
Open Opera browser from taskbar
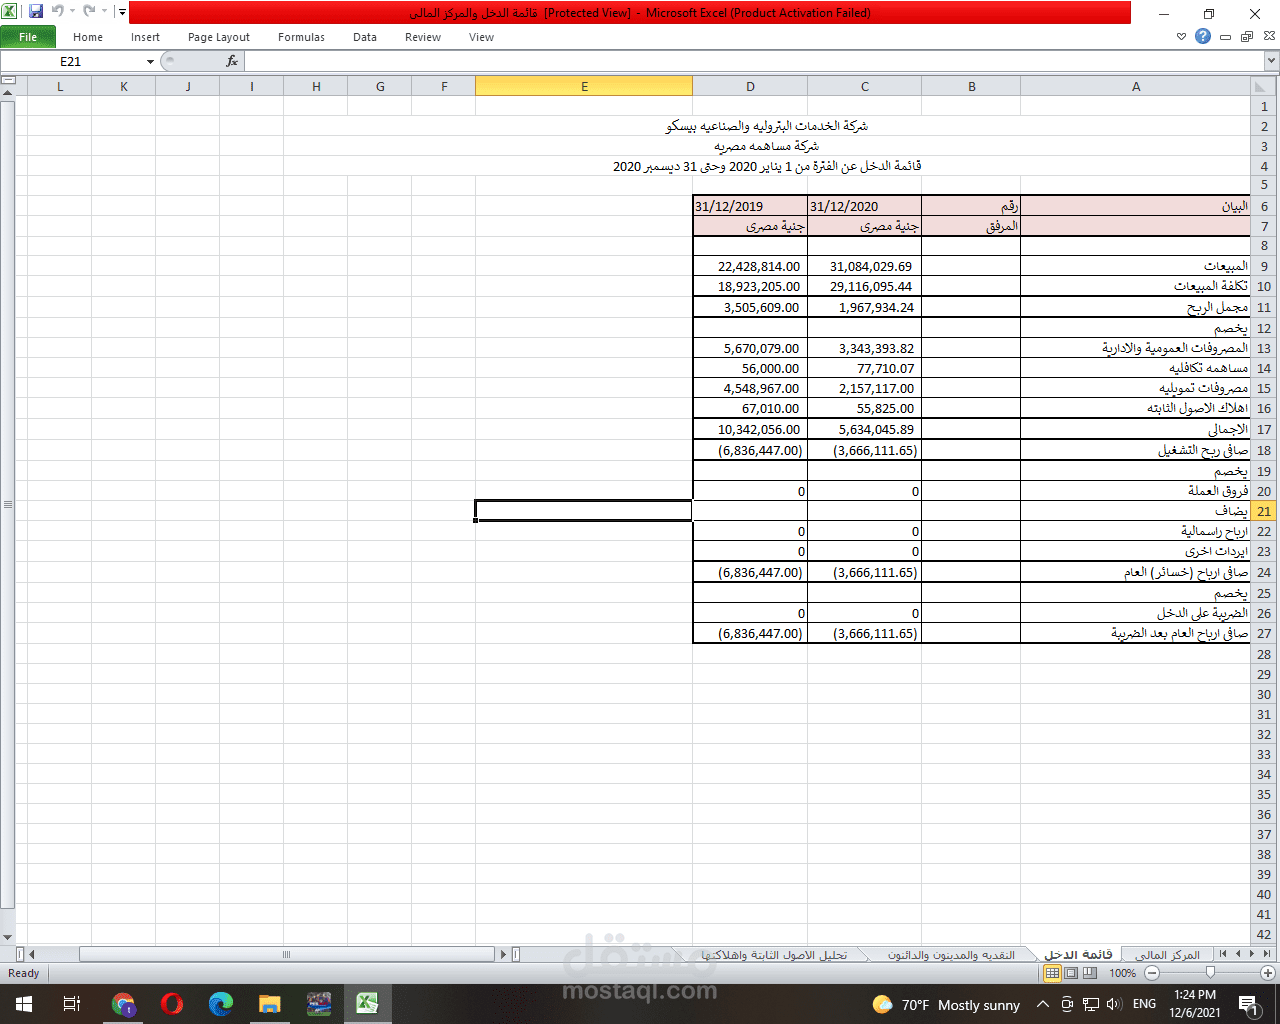click(x=172, y=1004)
